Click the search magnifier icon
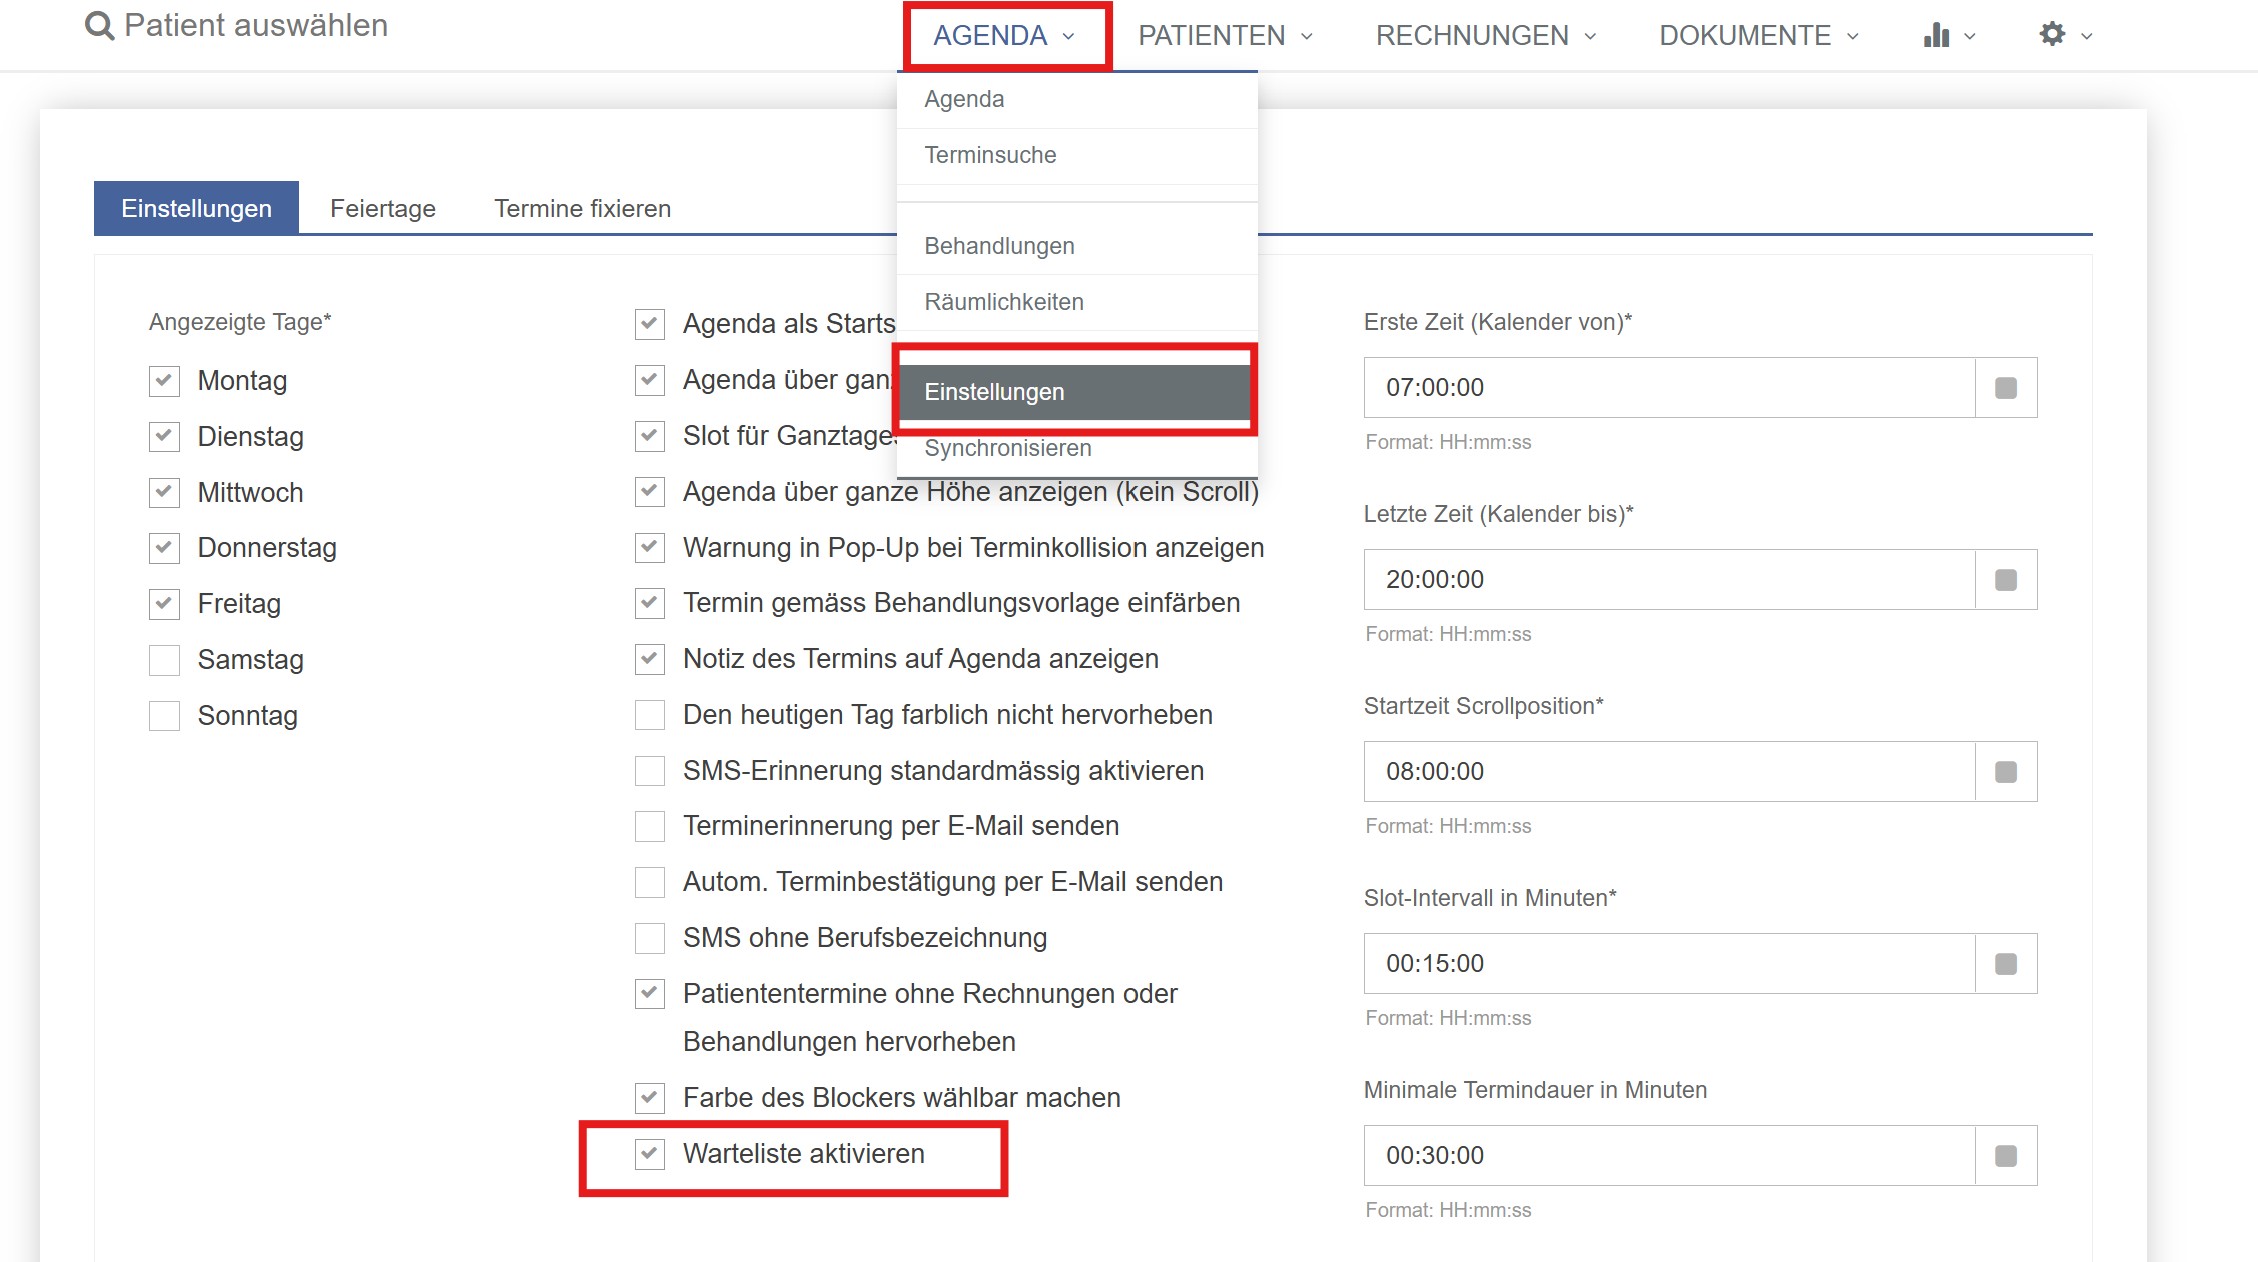 coord(99,25)
